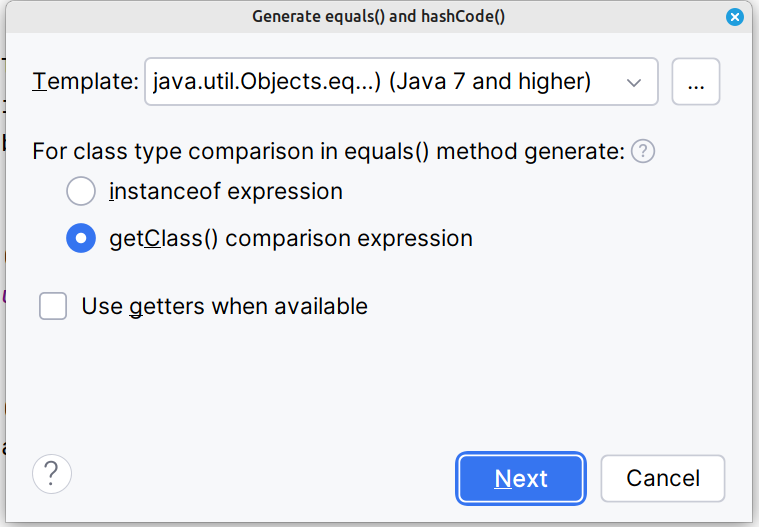The image size is (759, 527).
Task: Enable the Use getters when available checkbox
Action: coord(53,306)
